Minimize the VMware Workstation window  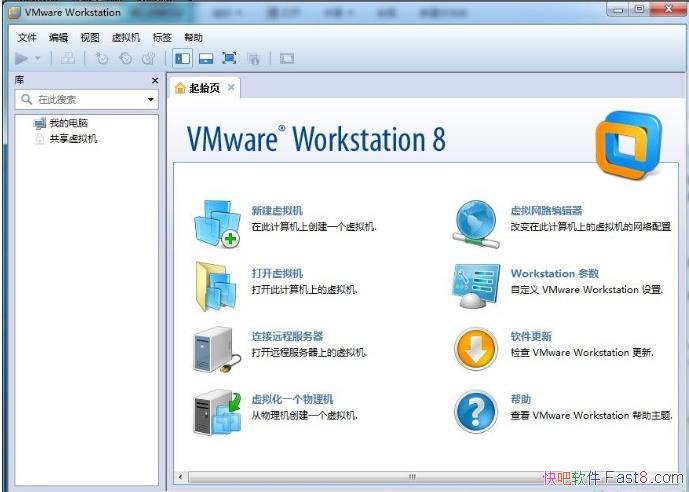click(x=619, y=10)
